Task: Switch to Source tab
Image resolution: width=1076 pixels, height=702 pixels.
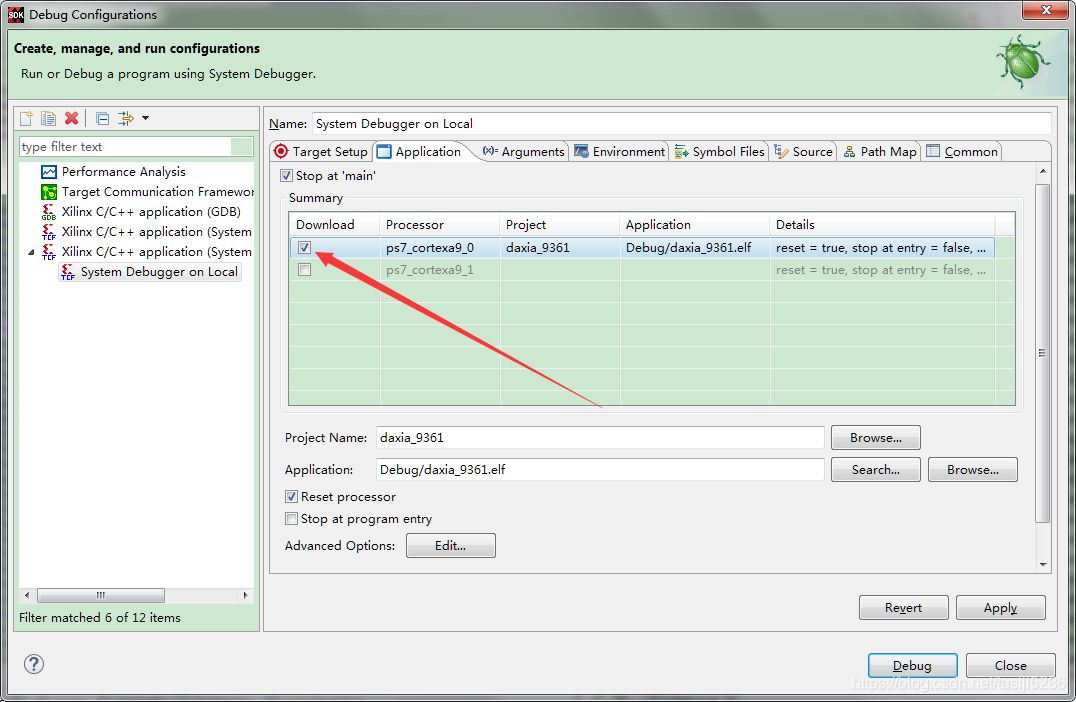Action: (804, 151)
